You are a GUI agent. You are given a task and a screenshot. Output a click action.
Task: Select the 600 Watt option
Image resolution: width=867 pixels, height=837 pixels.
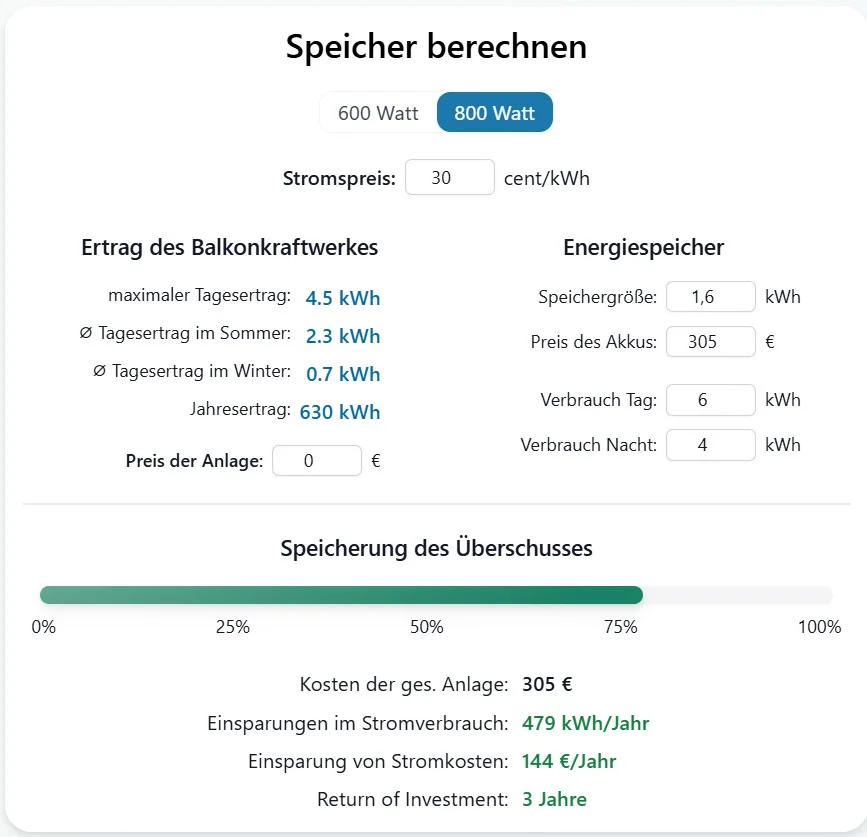click(x=378, y=113)
